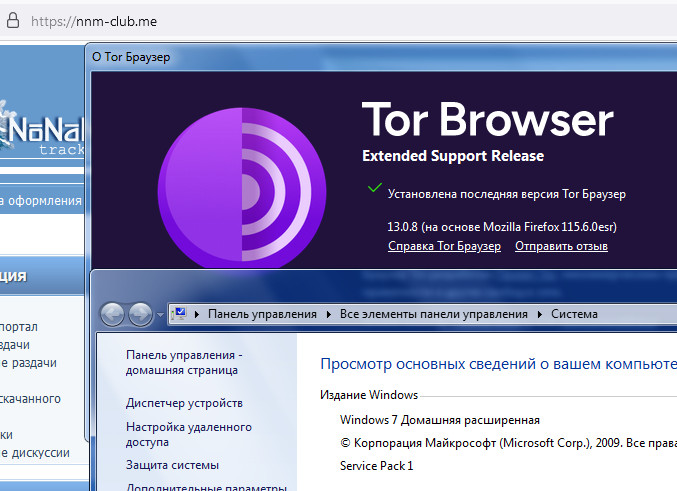Click the Forward arrow in System window
This screenshot has width=677, height=491.
point(140,314)
